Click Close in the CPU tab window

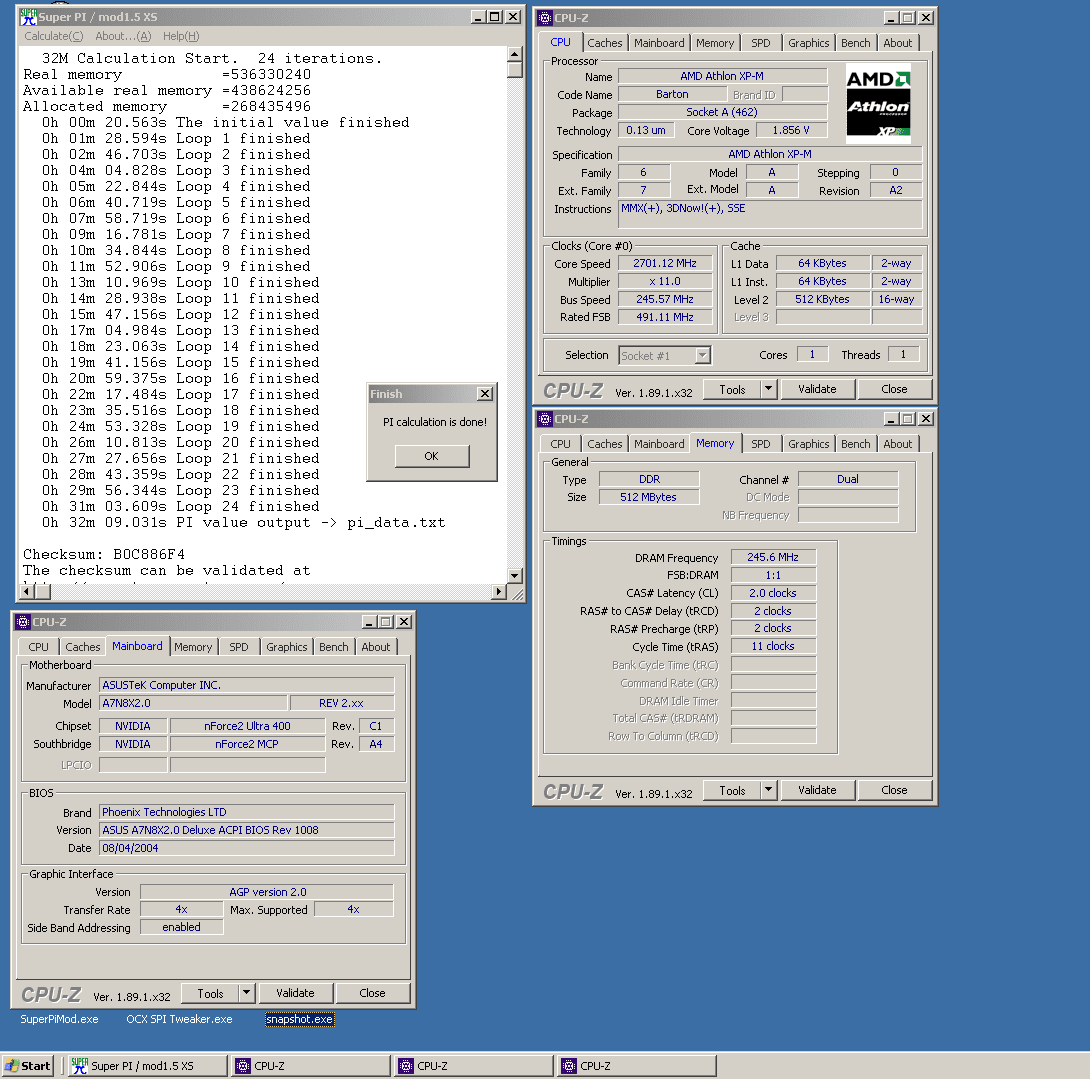895,389
